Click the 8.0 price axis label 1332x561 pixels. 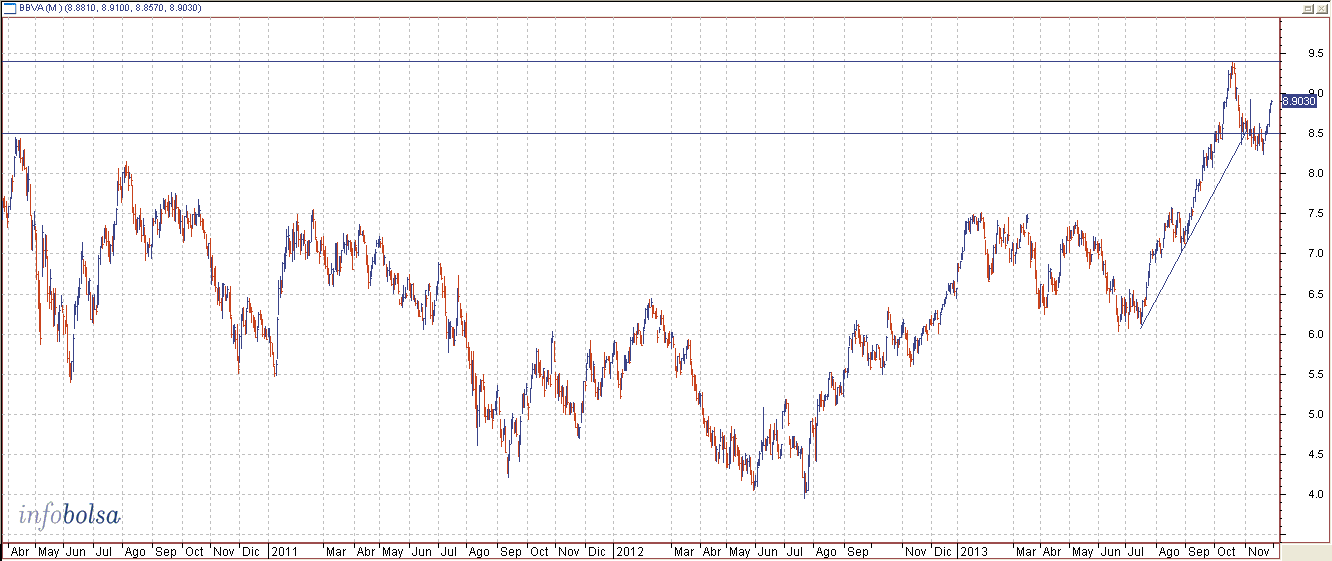(1315, 174)
